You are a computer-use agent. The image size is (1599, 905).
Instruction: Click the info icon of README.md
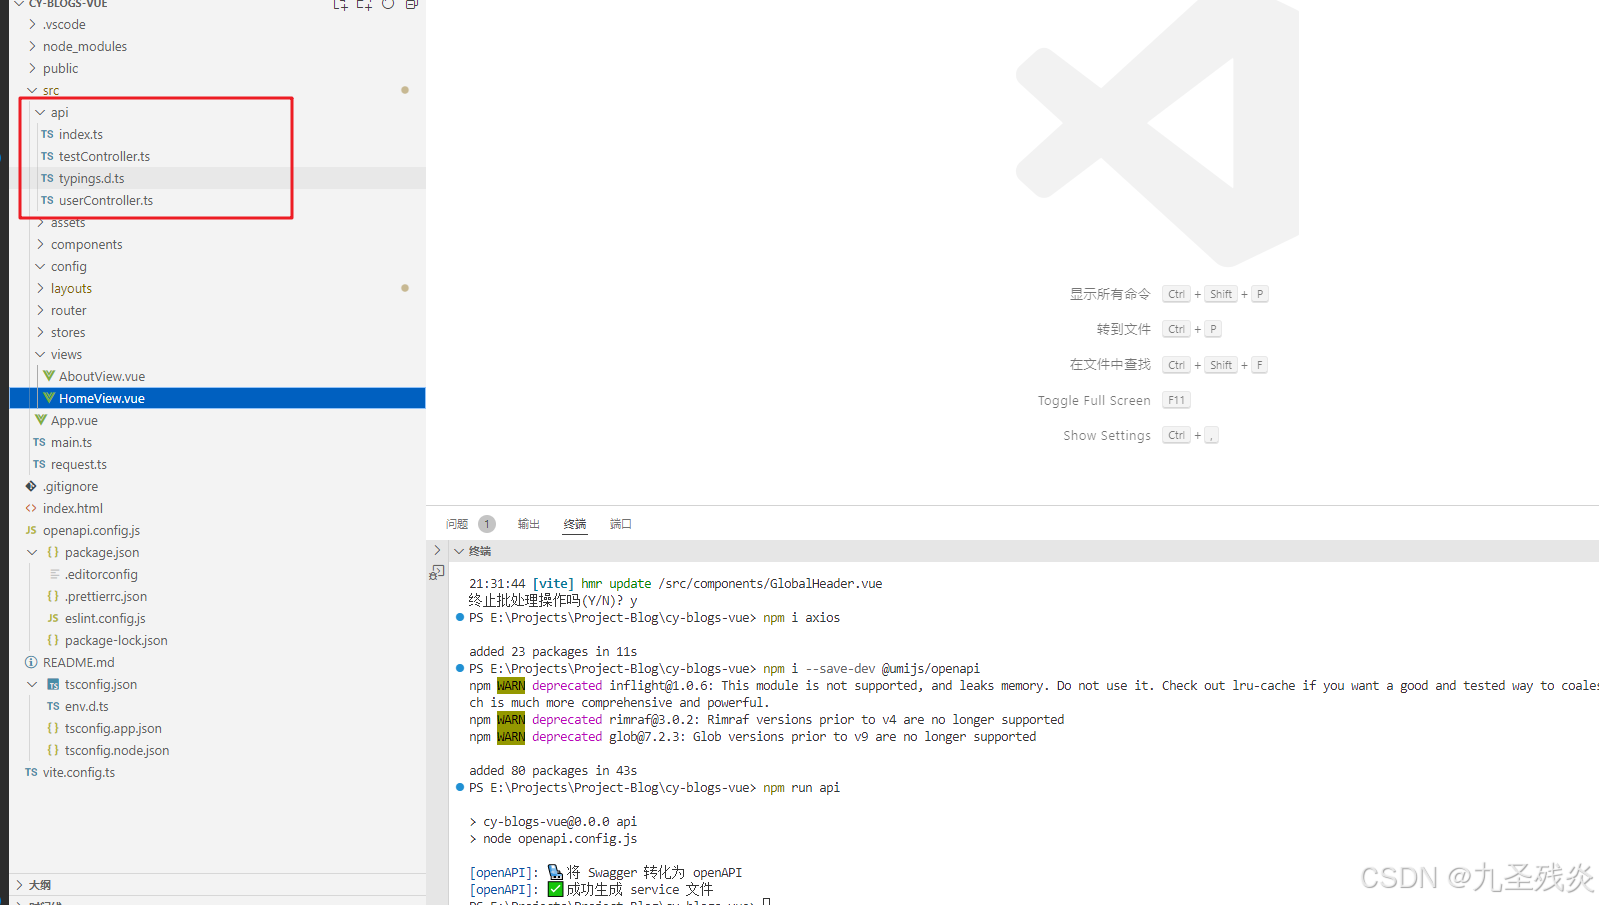(31, 662)
